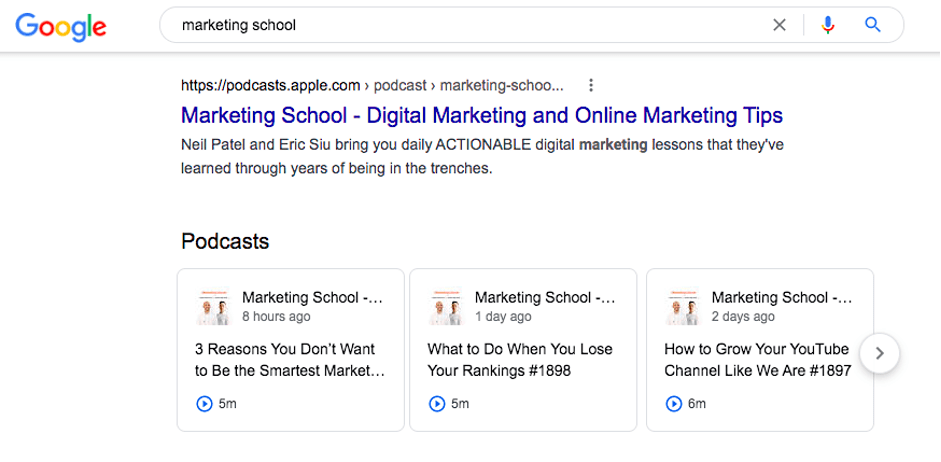Viewport: 941px width, 462px height.
Task: Start voice search with microphone icon
Action: 827,25
